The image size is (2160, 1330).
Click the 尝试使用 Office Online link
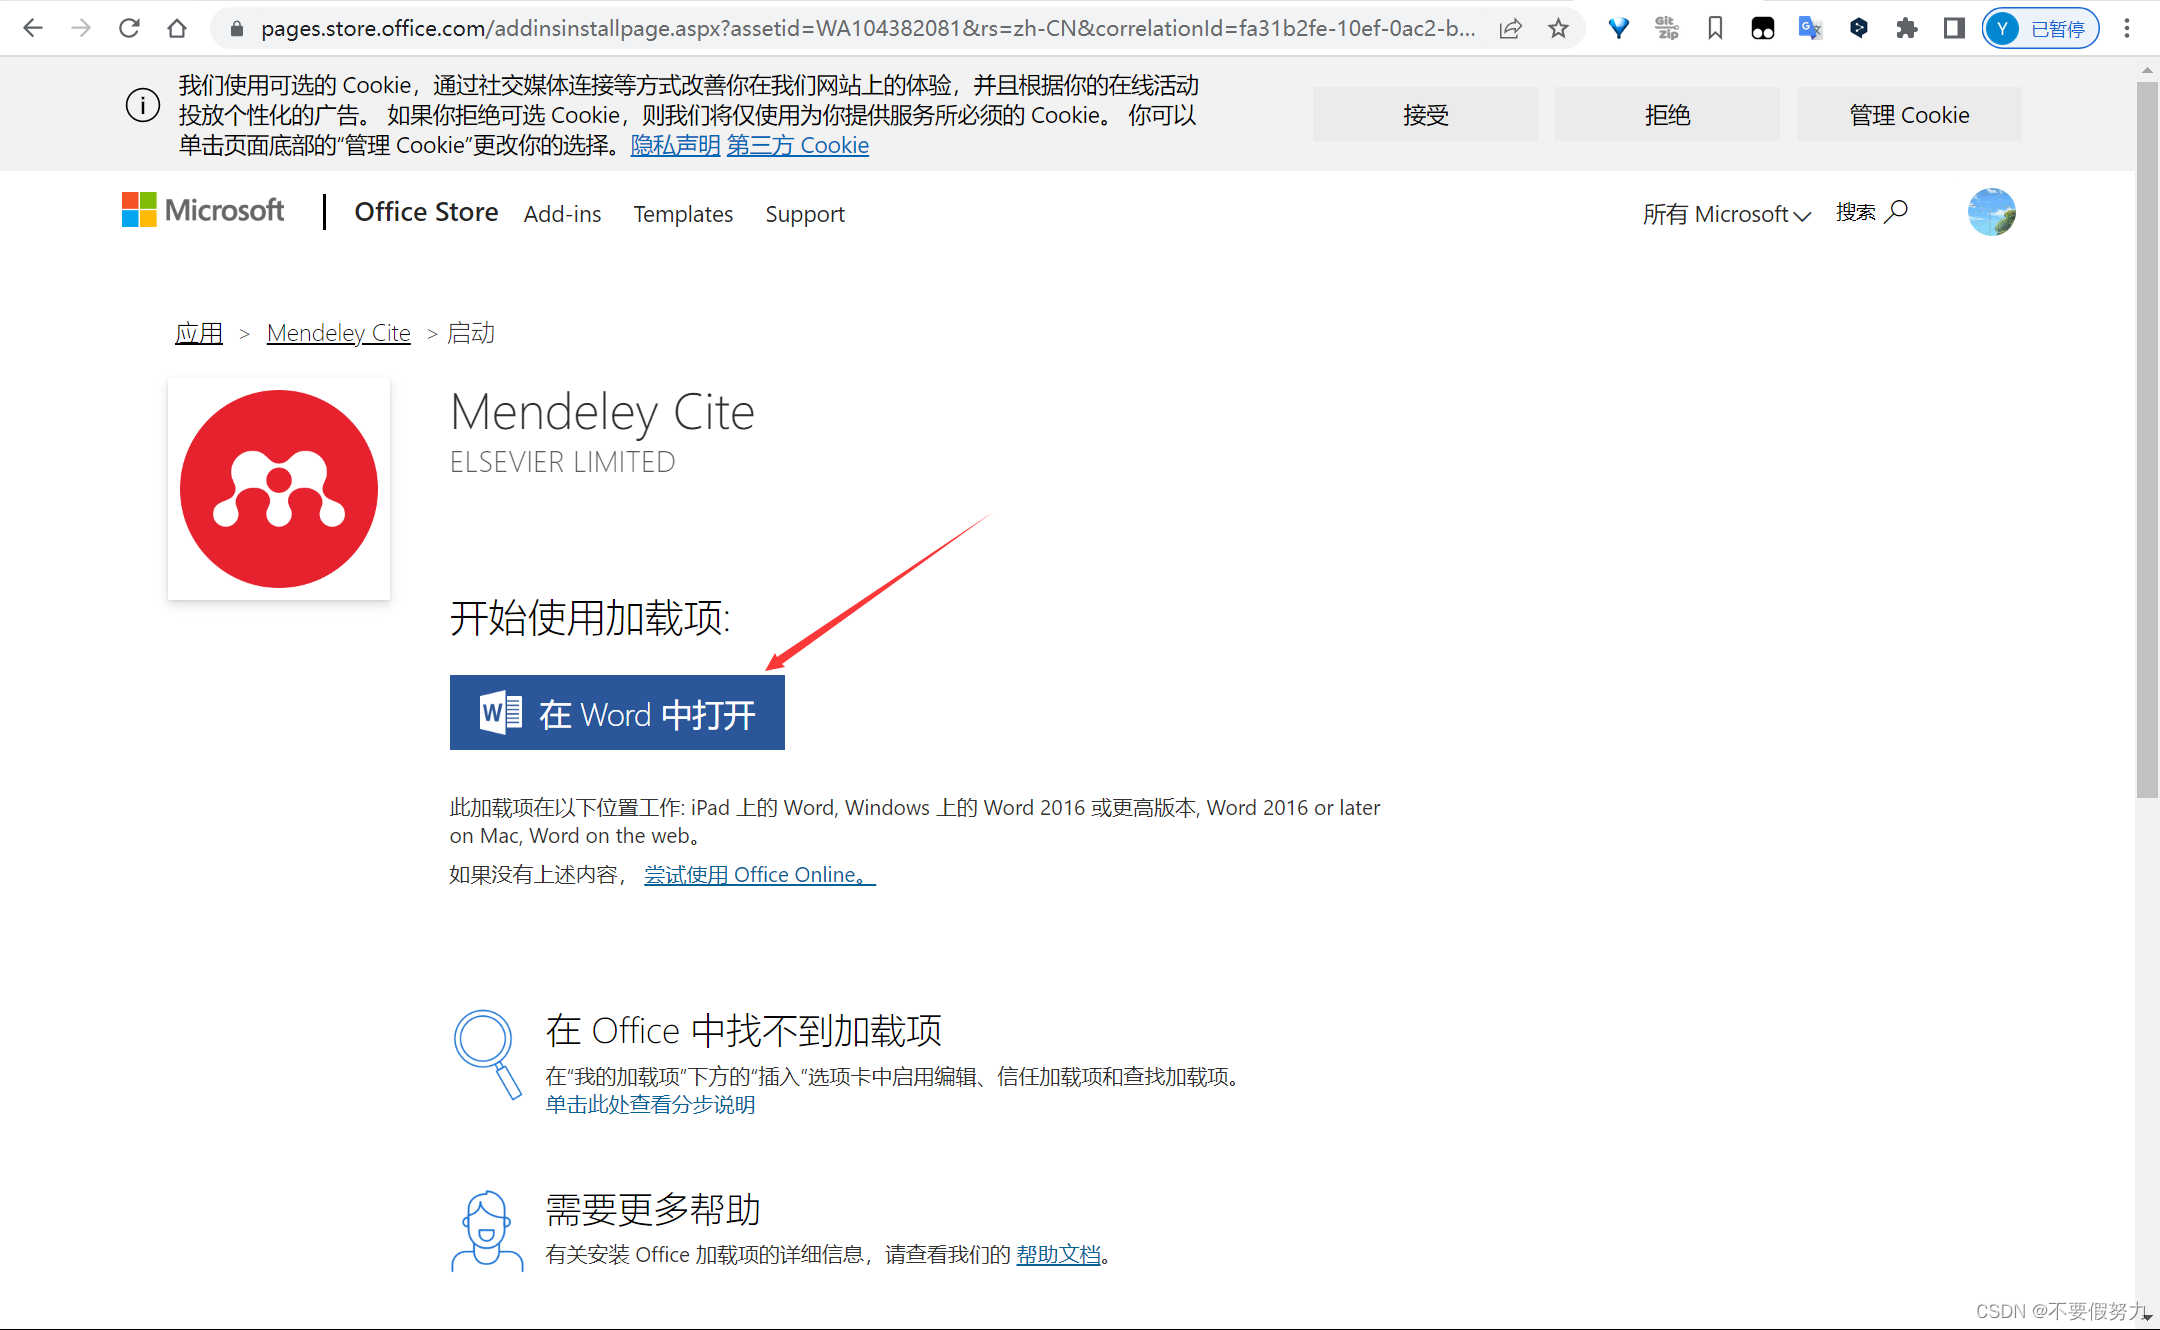(x=759, y=875)
